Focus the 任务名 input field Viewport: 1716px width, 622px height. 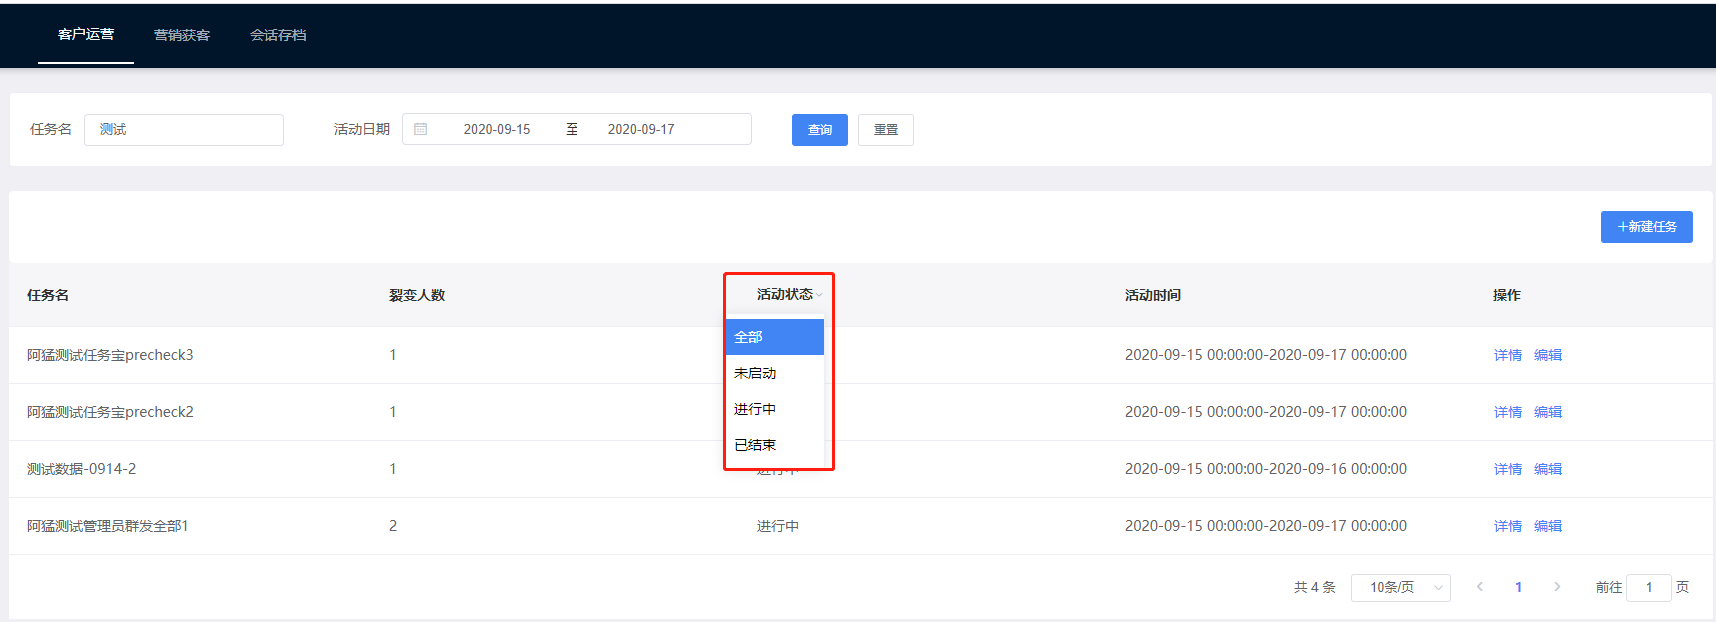coord(184,130)
